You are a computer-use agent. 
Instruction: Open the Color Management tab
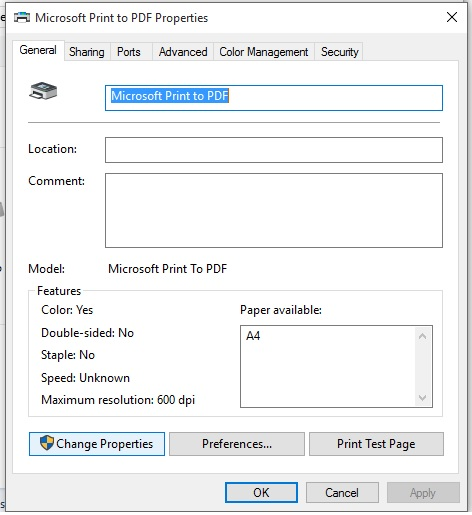(x=264, y=52)
